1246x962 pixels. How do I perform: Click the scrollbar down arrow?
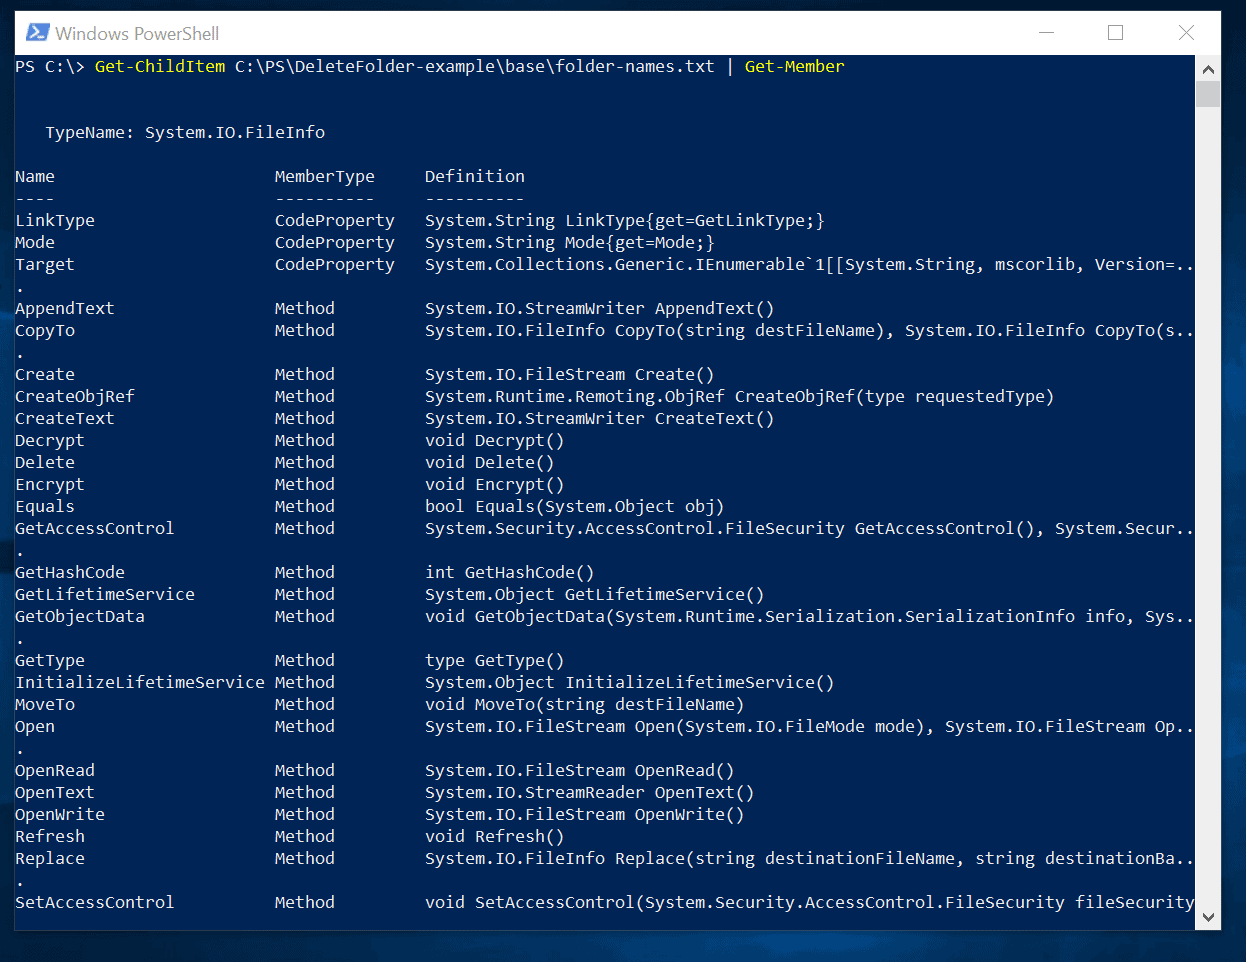tap(1208, 916)
